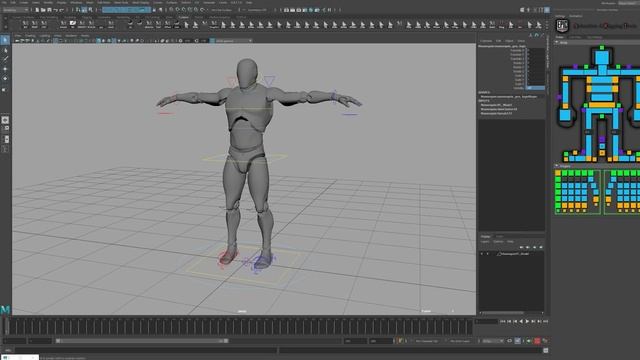Click the highlighted Visibility value field
Screen dimensions: 640x360
(x=535, y=88)
